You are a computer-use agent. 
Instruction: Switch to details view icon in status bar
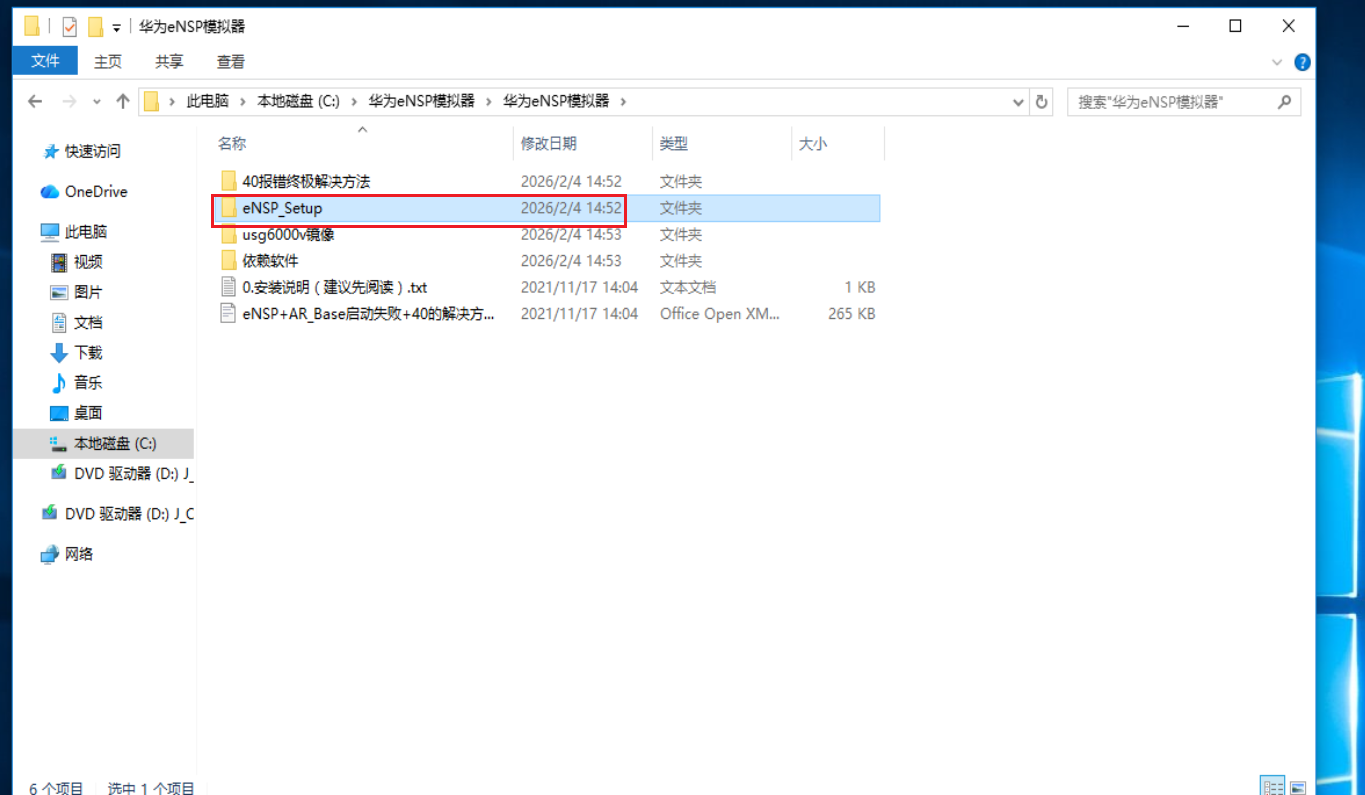pyautogui.click(x=1272, y=788)
